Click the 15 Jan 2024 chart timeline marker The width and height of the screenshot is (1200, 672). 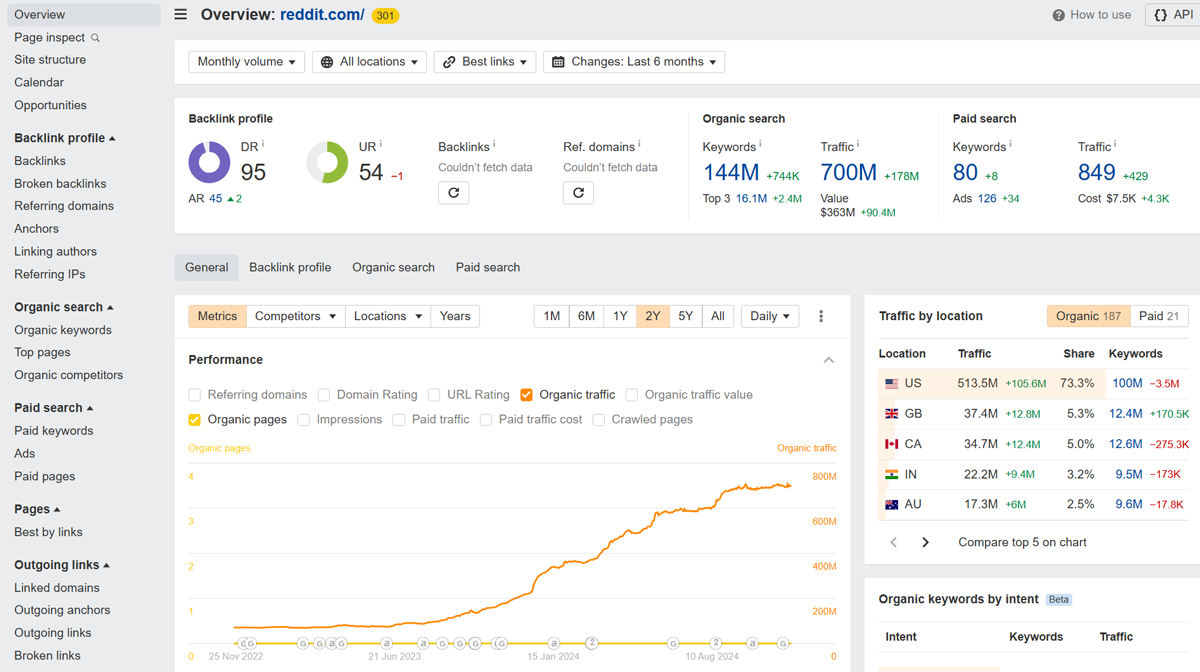click(x=554, y=643)
